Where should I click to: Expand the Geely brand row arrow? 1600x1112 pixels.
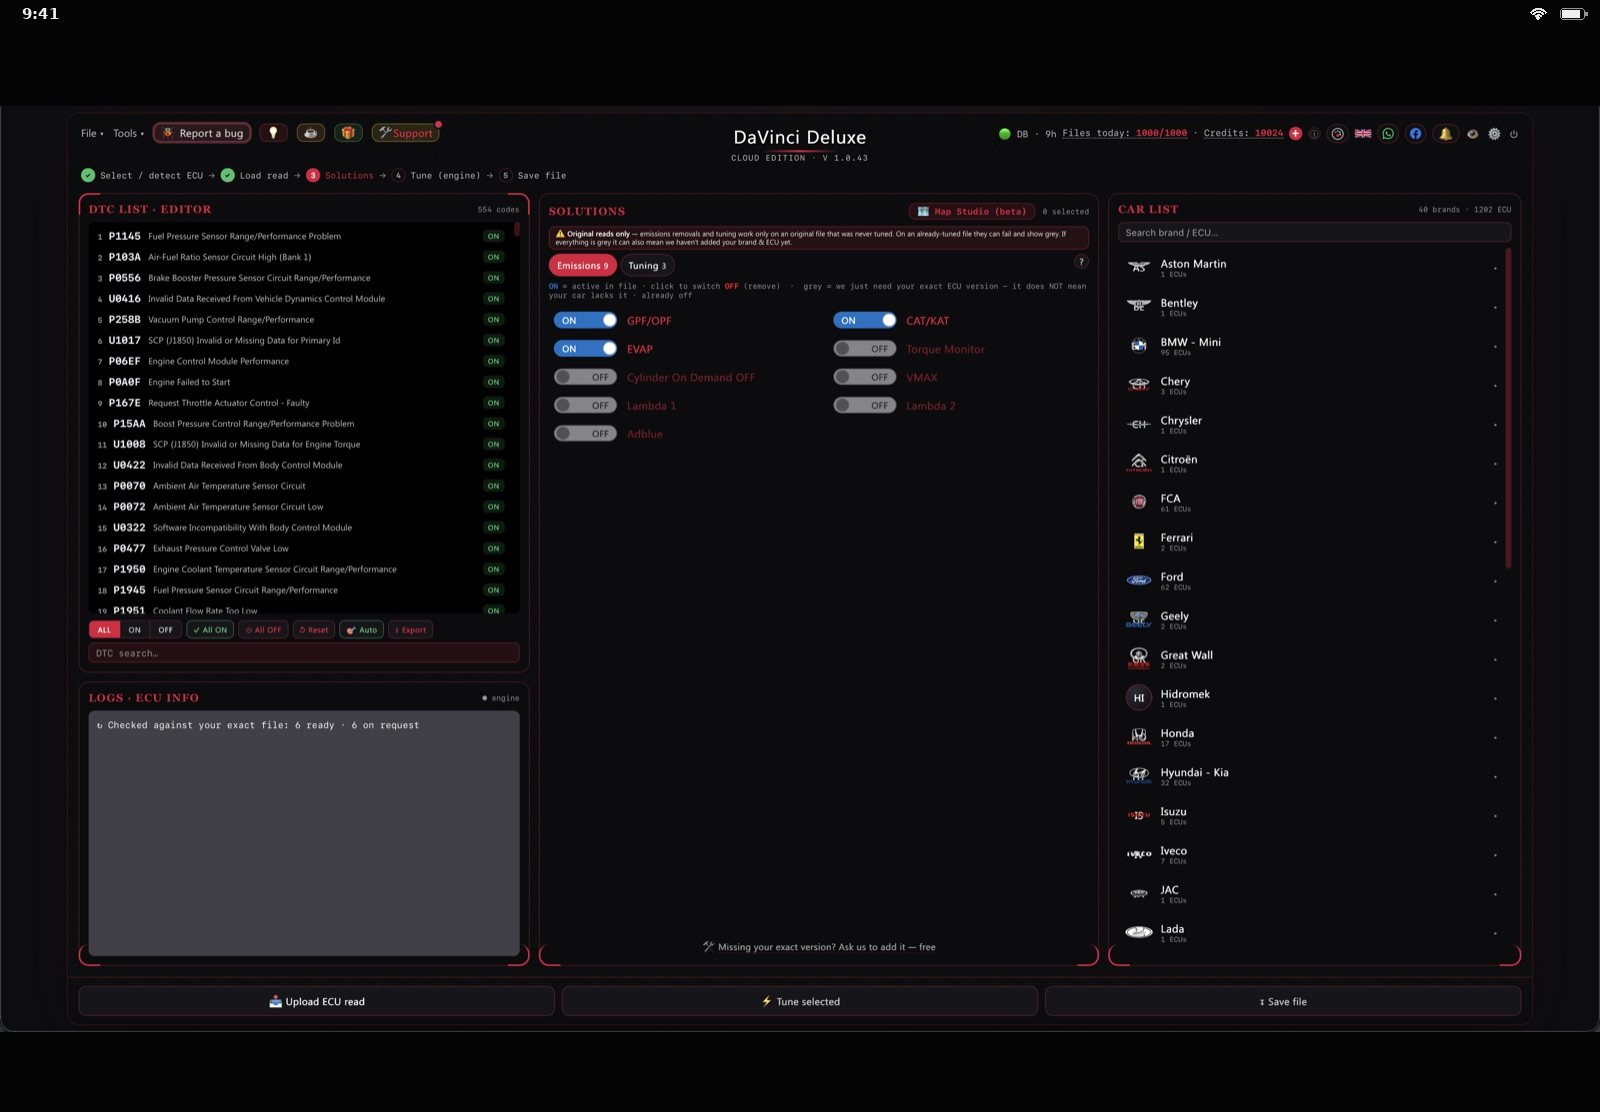click(x=1495, y=621)
